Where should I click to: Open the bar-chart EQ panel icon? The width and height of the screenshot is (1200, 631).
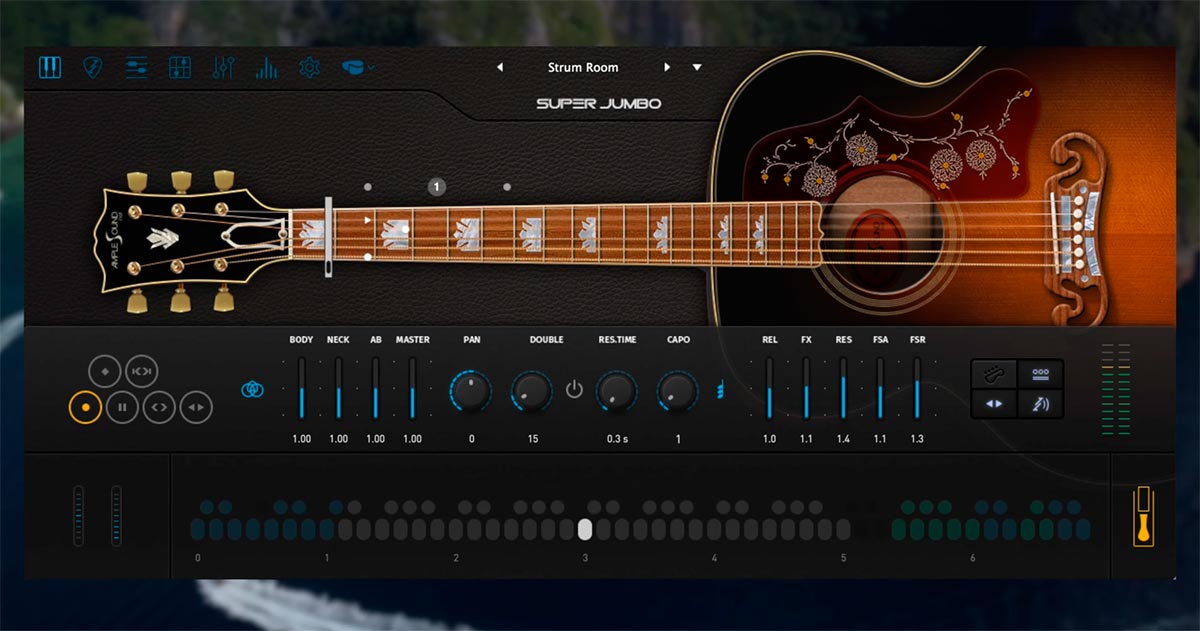(x=266, y=68)
